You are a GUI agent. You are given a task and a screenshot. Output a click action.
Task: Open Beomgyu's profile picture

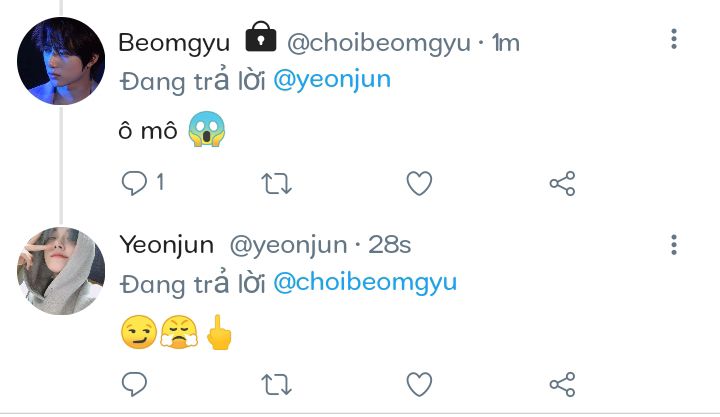(x=61, y=61)
